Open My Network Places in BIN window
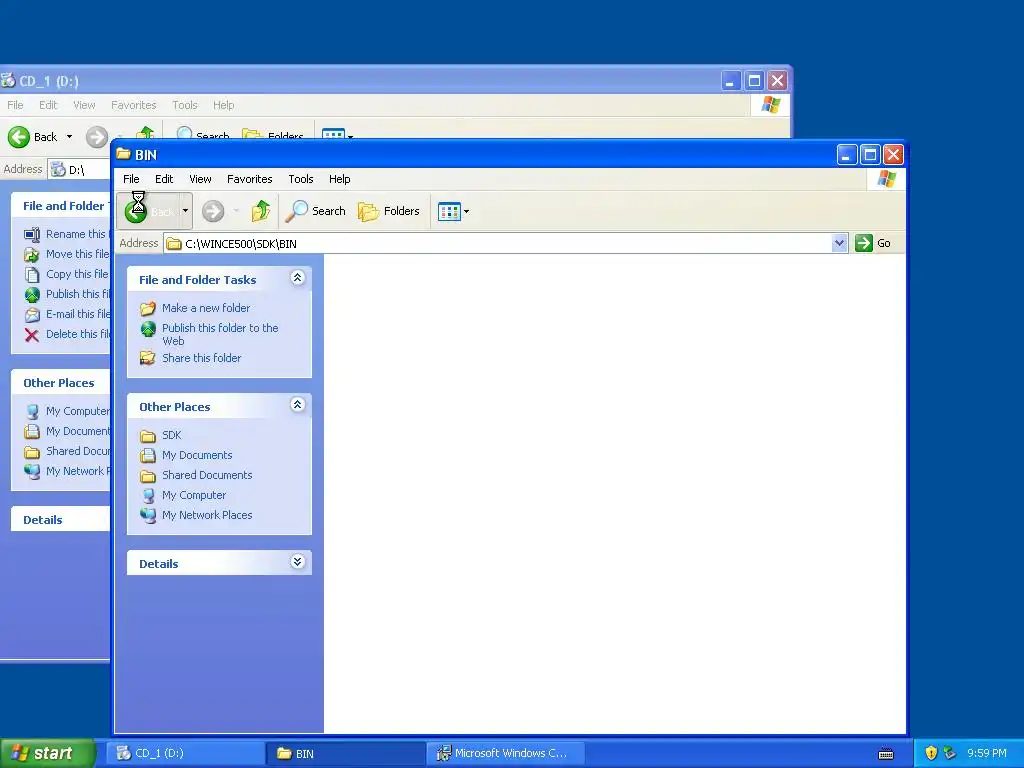 (x=207, y=515)
